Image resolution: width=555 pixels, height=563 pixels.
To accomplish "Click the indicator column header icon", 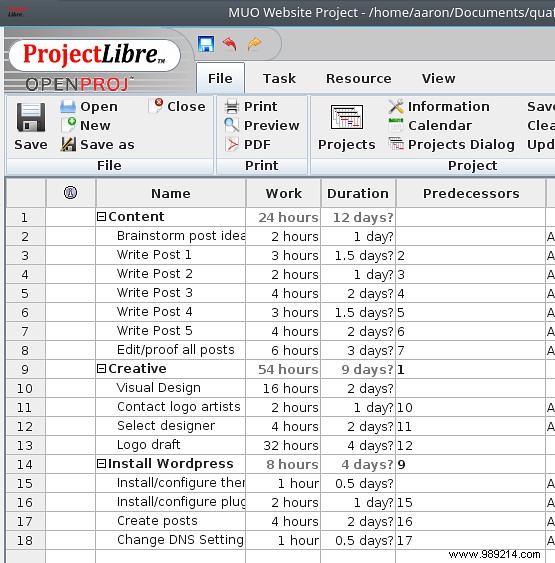I will point(70,193).
